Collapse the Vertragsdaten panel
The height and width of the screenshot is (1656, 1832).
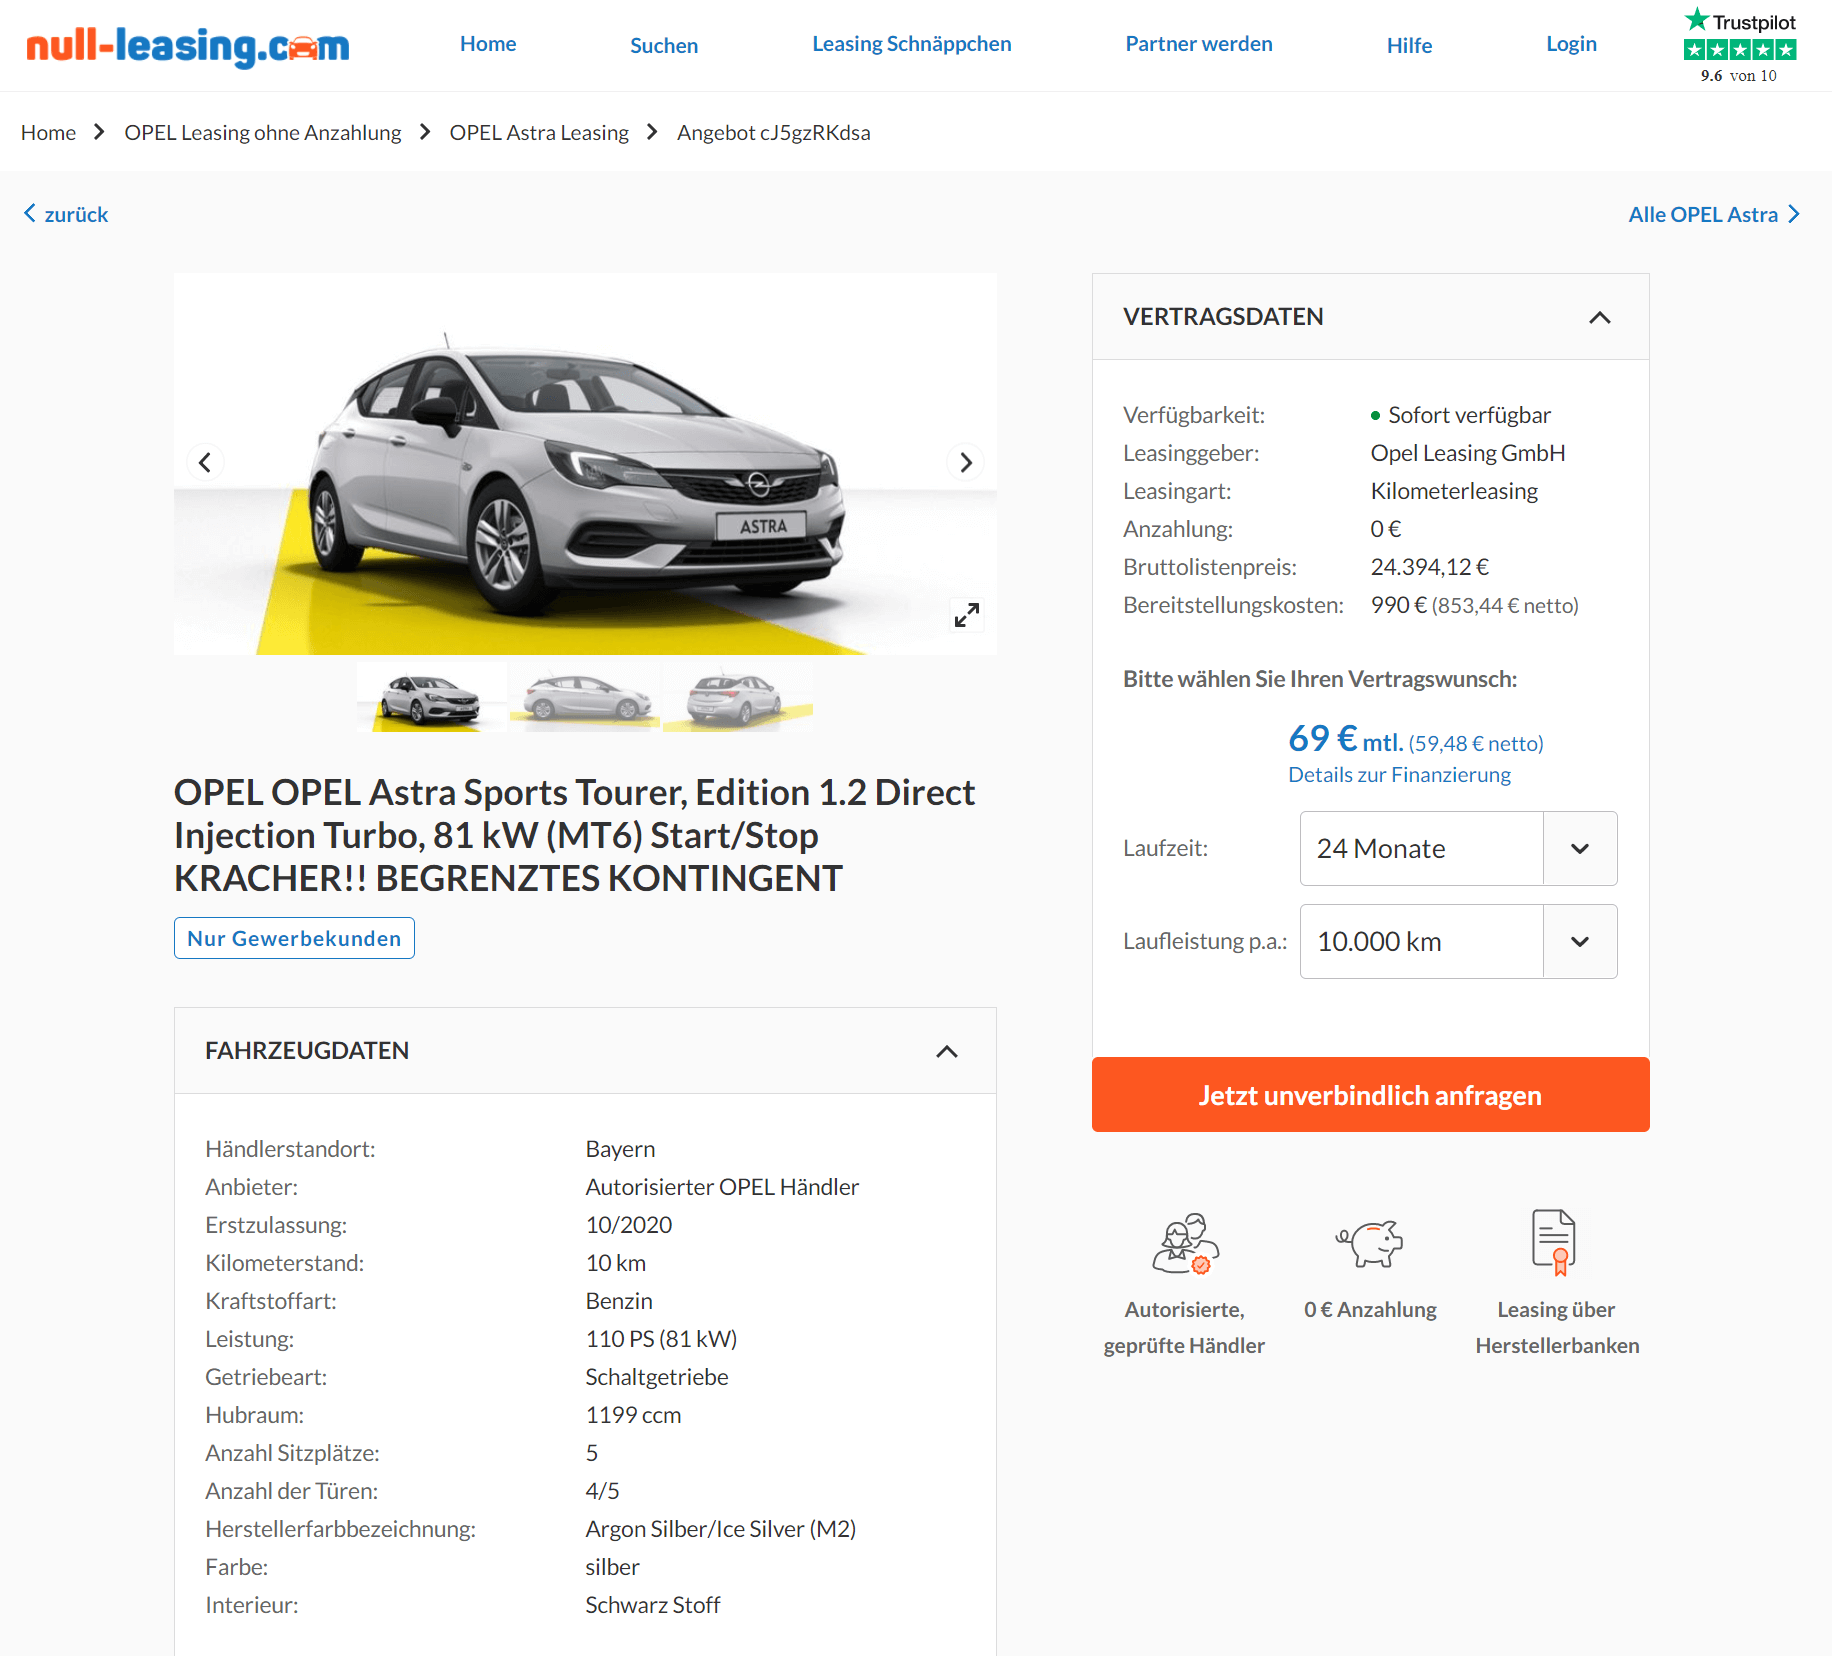coord(1600,317)
